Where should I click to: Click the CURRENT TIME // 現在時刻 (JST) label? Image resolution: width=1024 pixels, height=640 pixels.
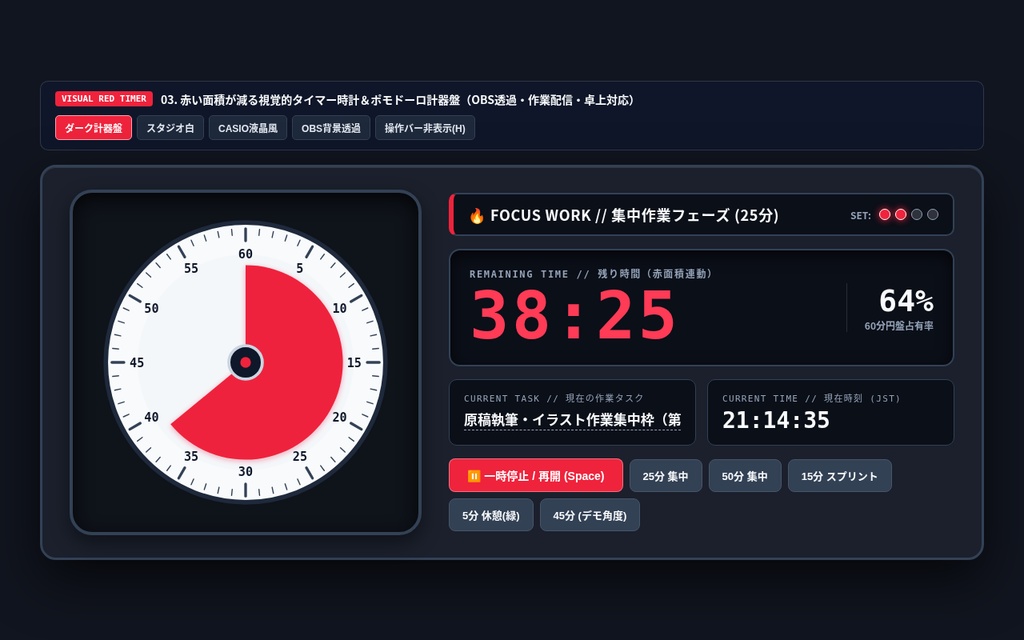[811, 398]
